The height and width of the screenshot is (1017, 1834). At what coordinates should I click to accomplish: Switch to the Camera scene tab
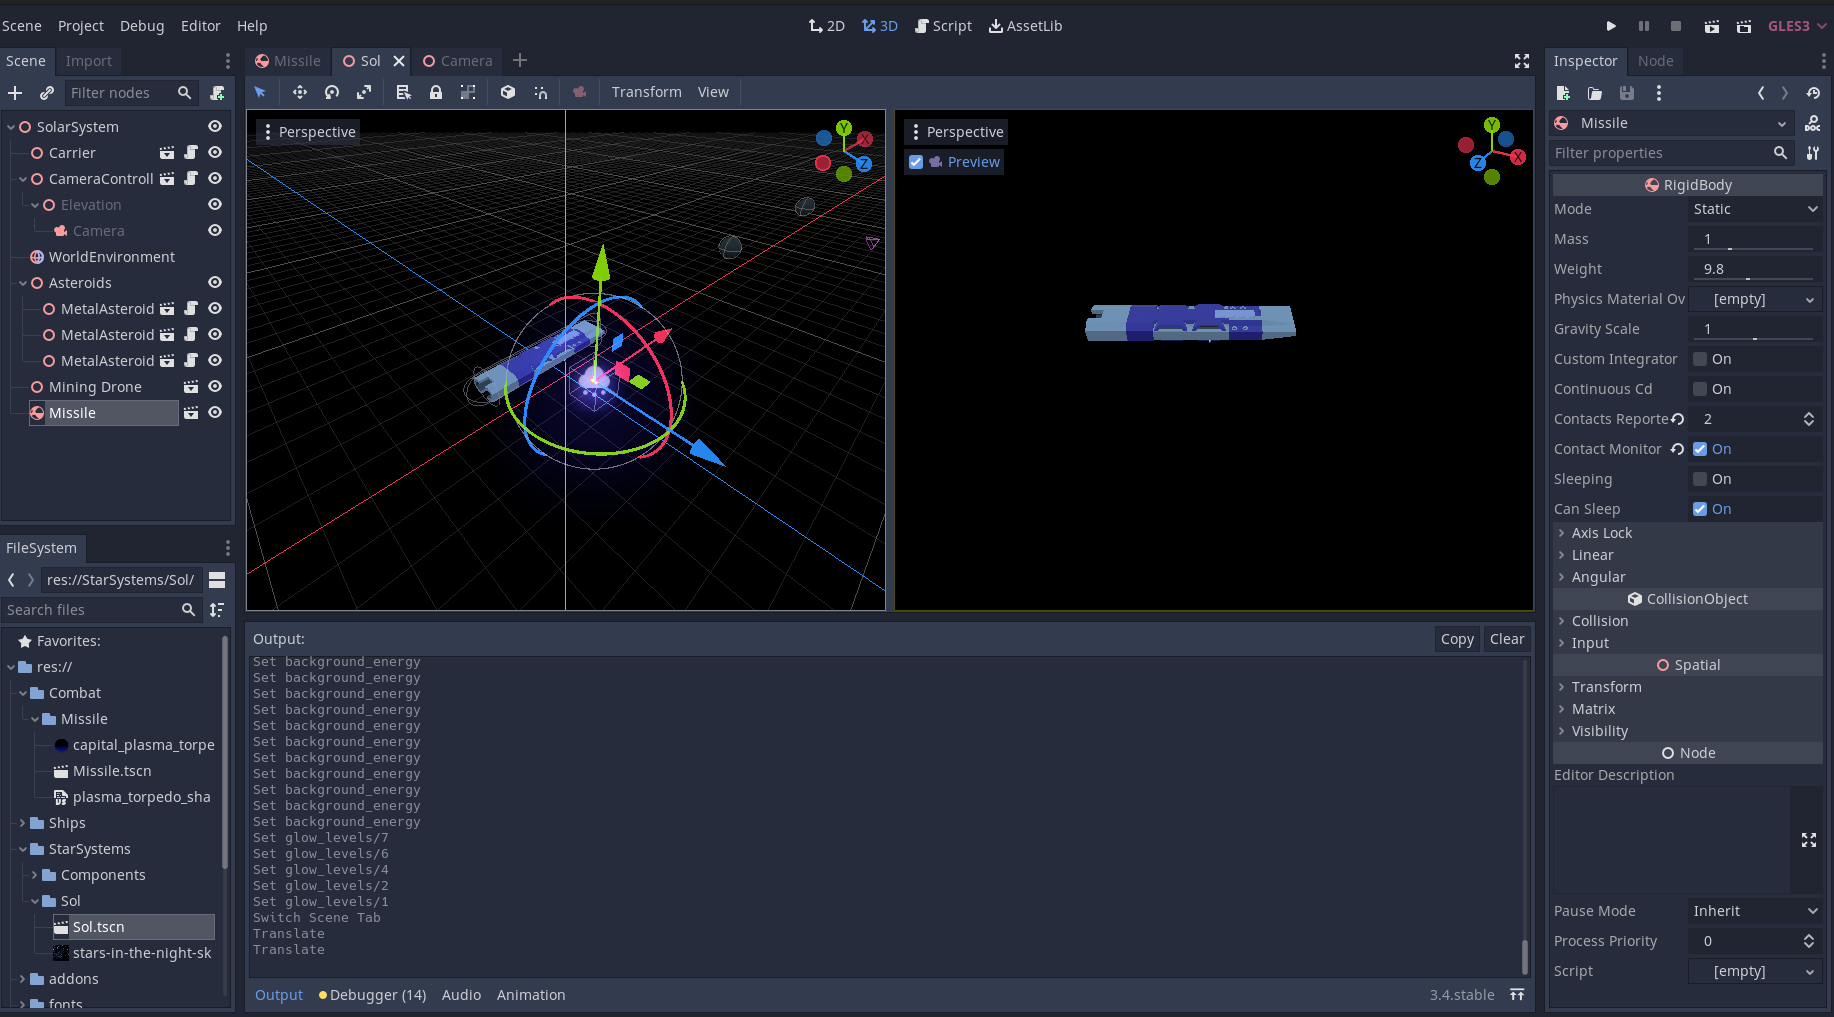pyautogui.click(x=458, y=61)
